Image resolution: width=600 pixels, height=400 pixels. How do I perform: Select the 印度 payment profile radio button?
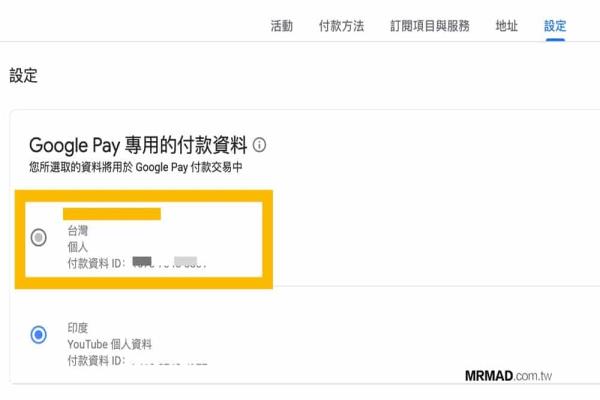click(x=39, y=335)
